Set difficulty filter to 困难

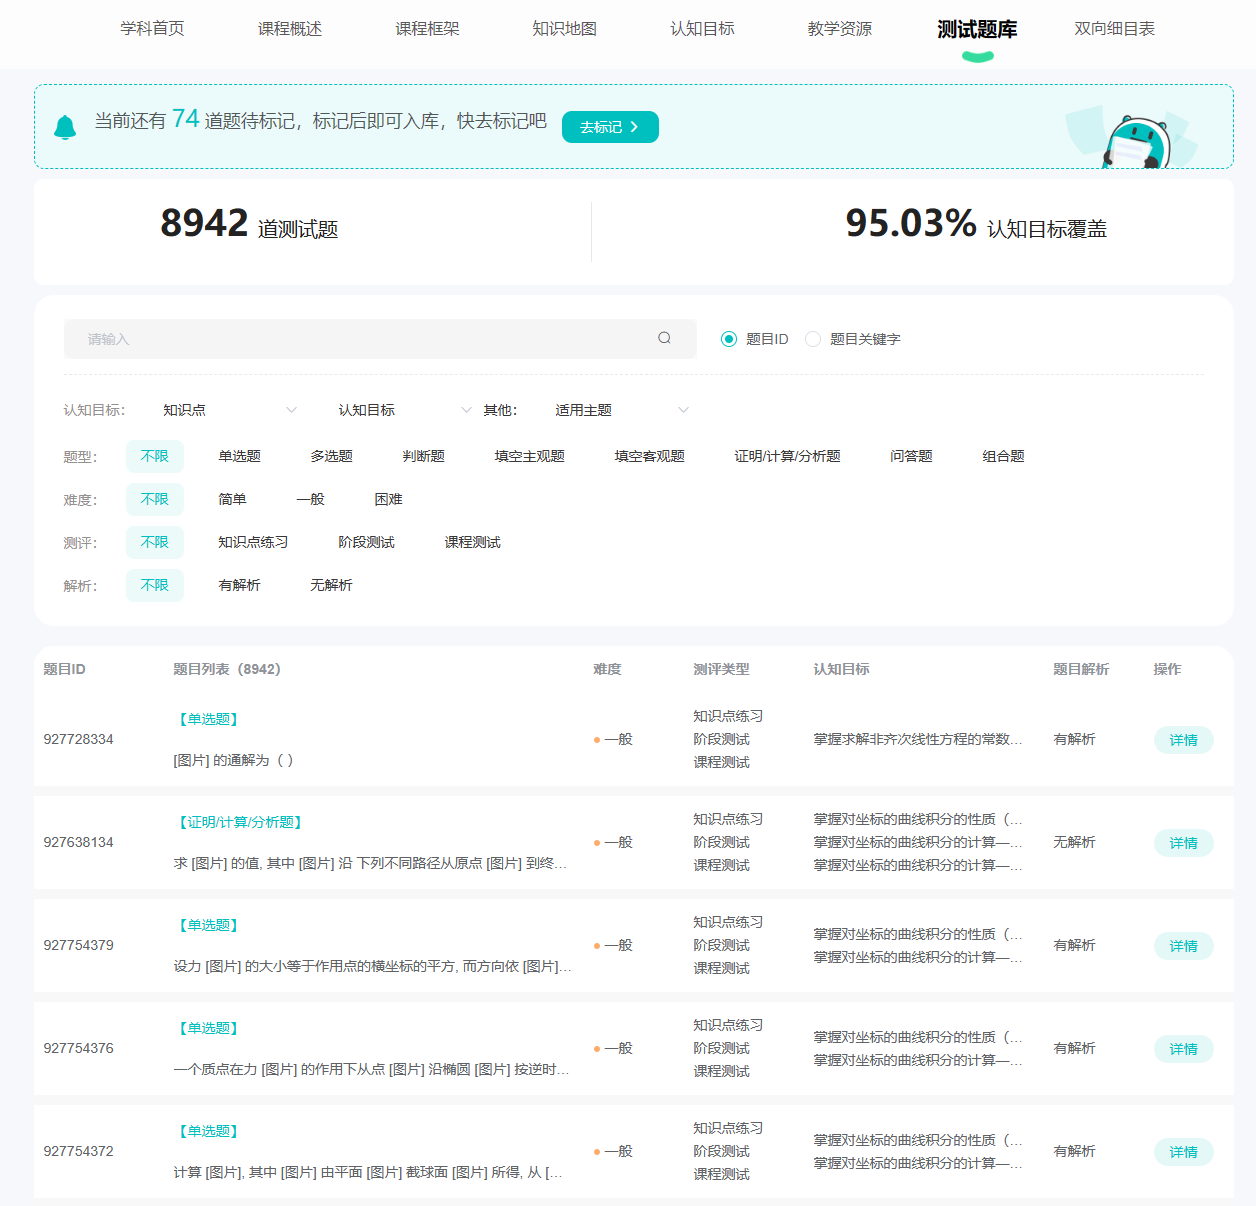pos(388,499)
